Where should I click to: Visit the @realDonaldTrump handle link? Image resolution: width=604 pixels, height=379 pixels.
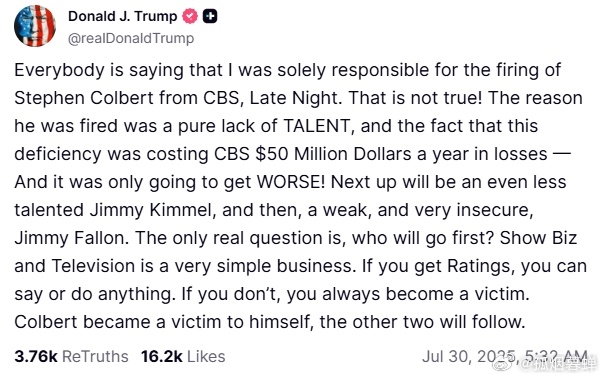pos(131,38)
